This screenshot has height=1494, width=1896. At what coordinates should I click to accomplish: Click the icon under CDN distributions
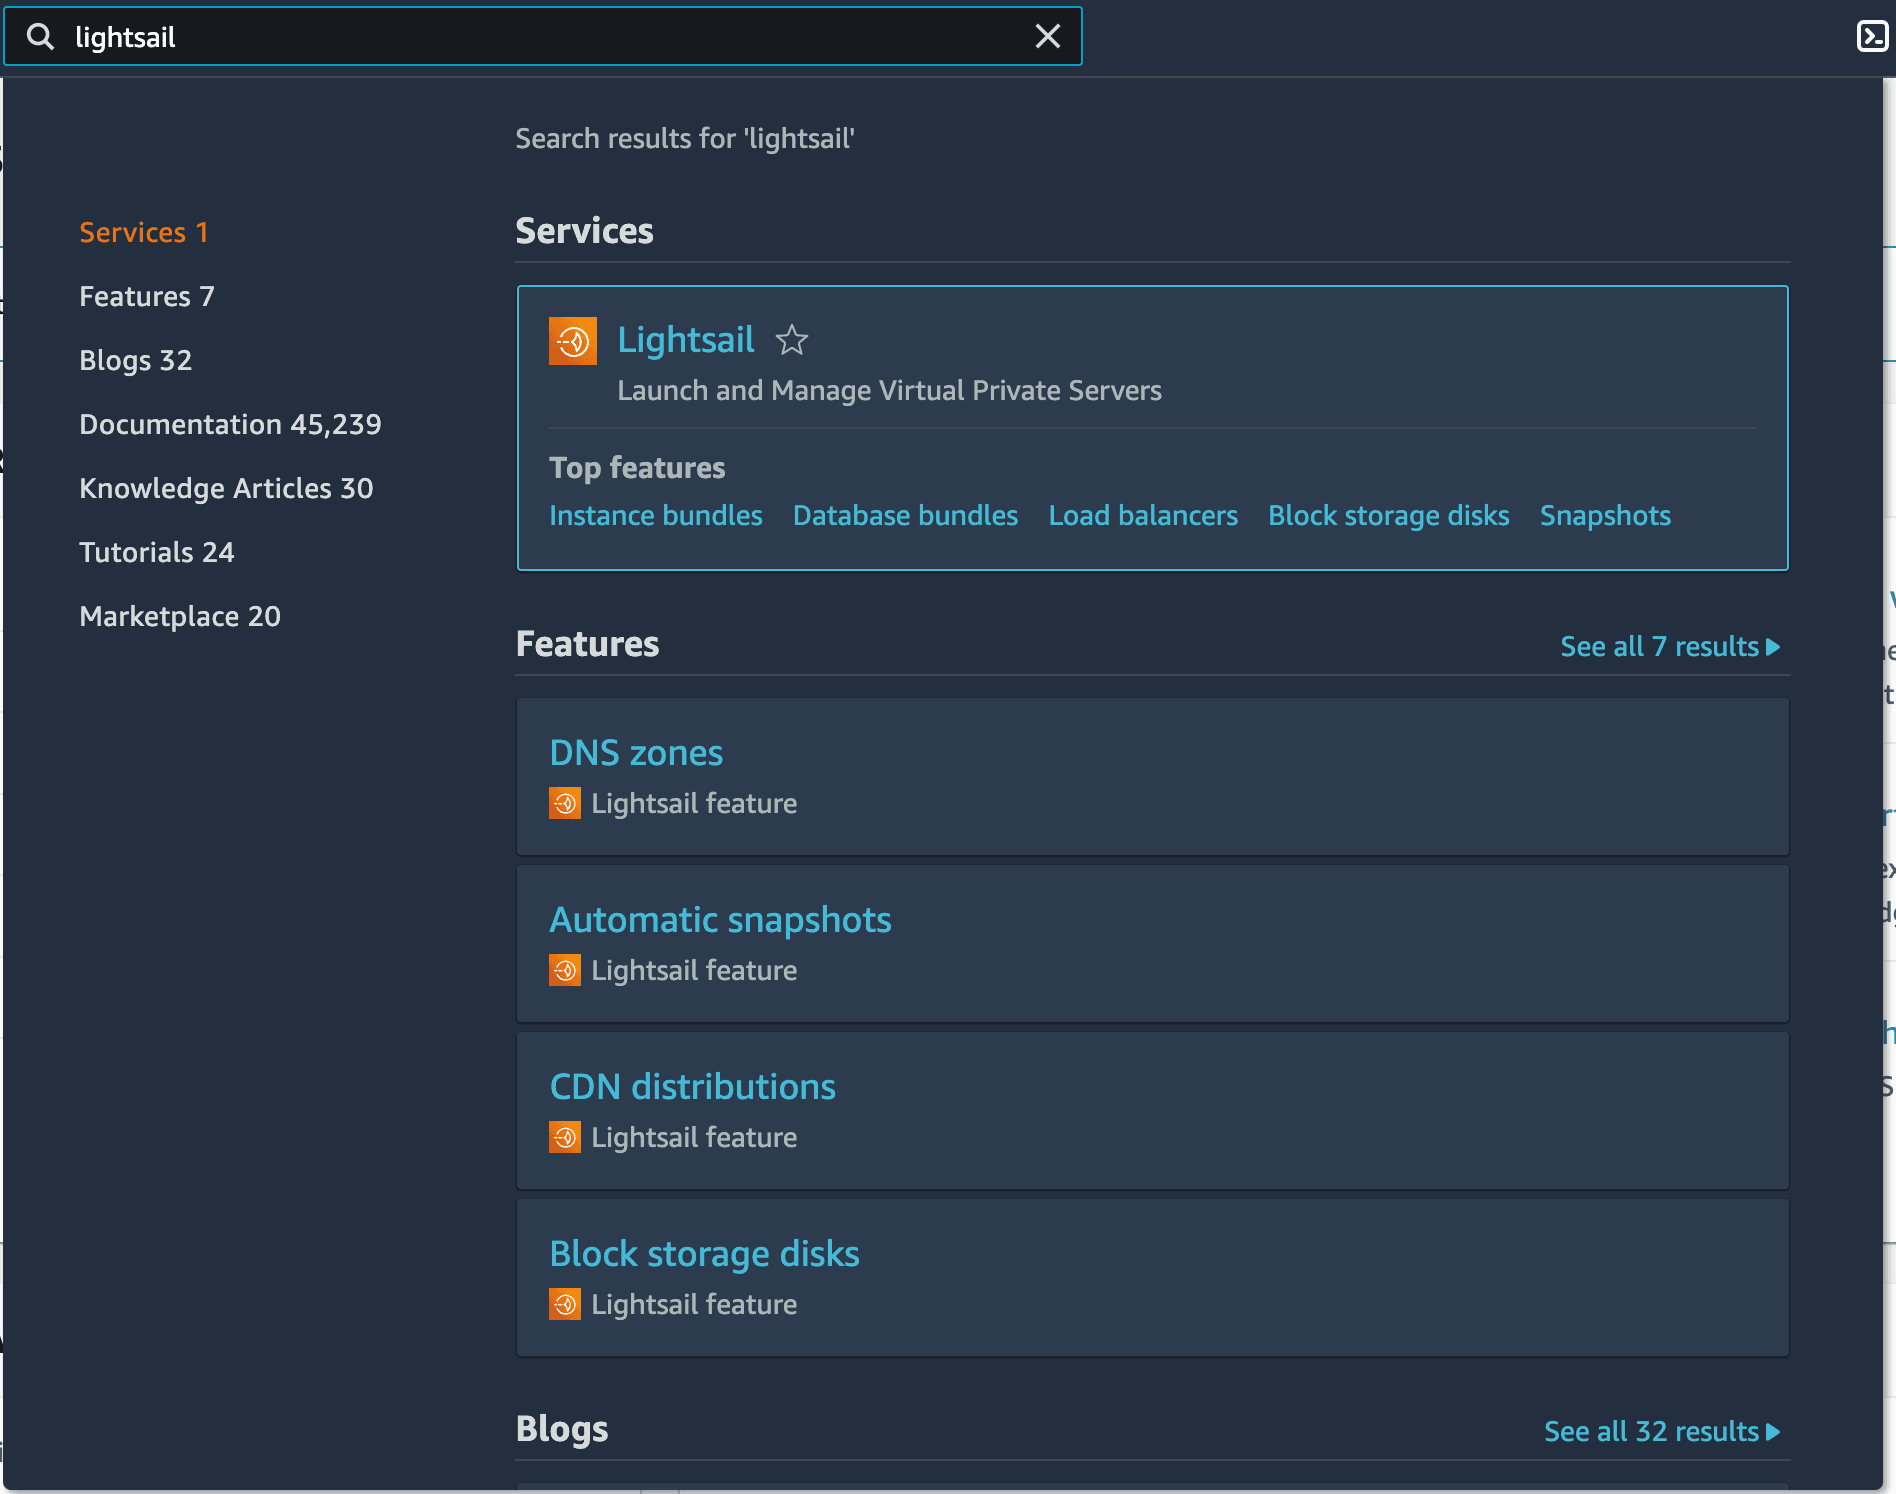[565, 1137]
